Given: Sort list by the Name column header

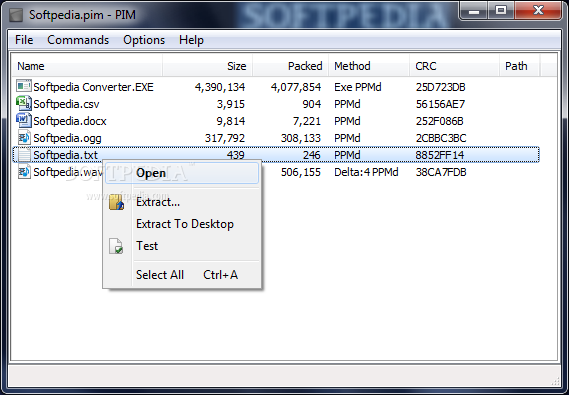Looking at the screenshot, I should [87, 66].
